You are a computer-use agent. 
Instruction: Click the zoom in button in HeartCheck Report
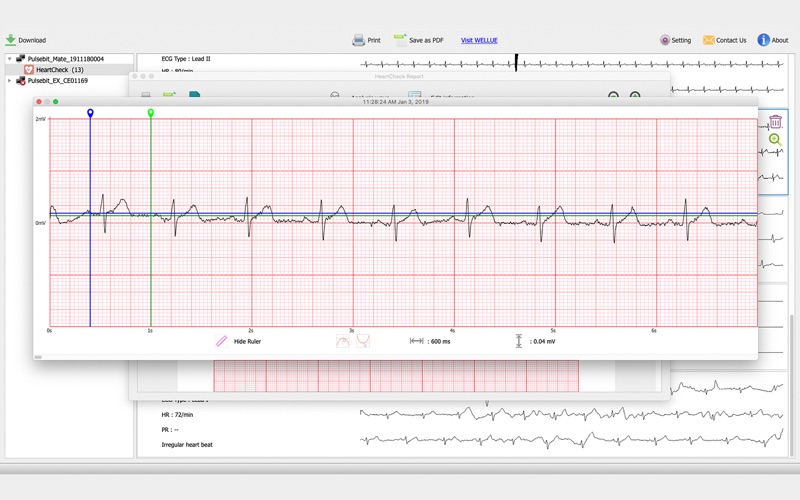point(635,95)
